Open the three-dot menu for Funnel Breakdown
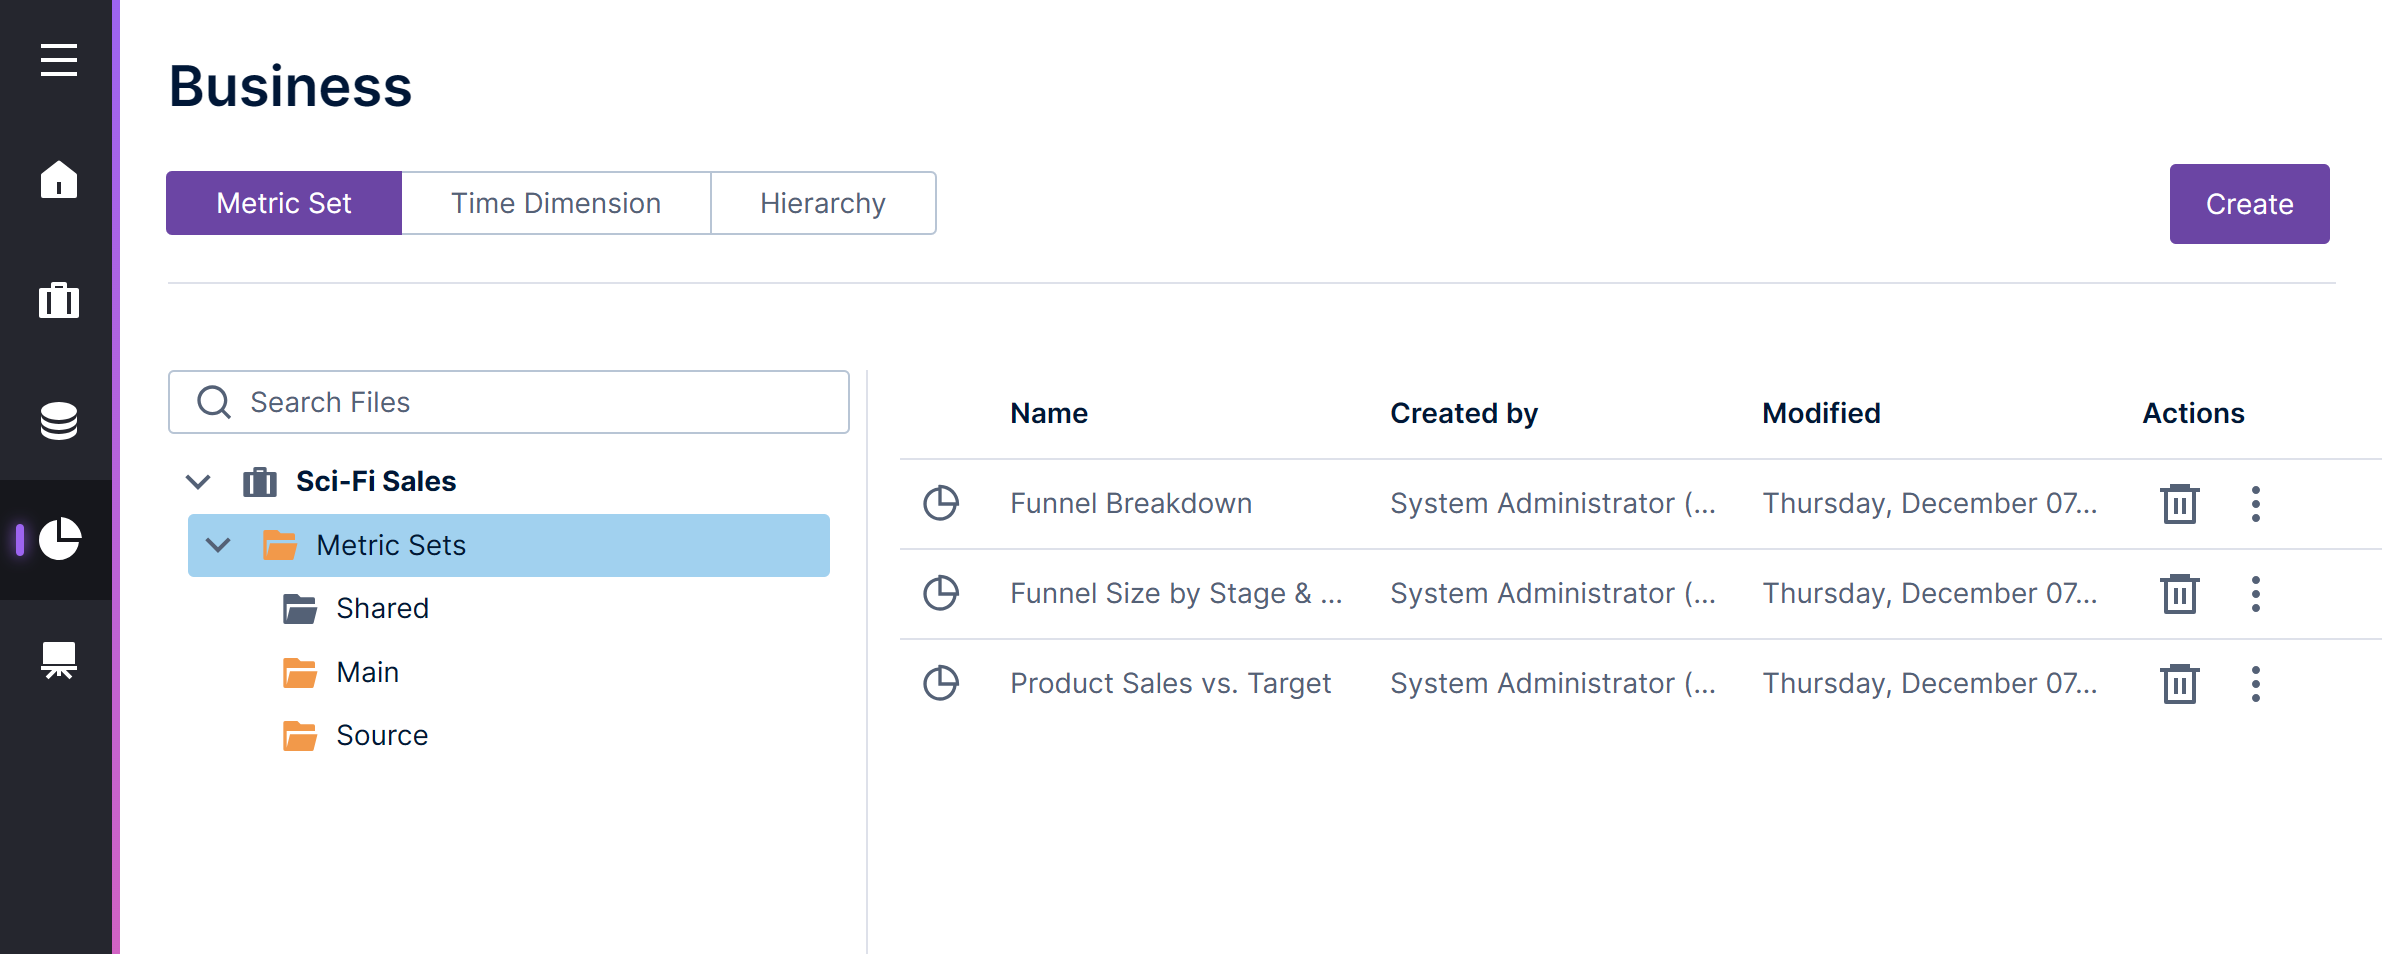Image resolution: width=2383 pixels, height=954 pixels. (x=2255, y=504)
